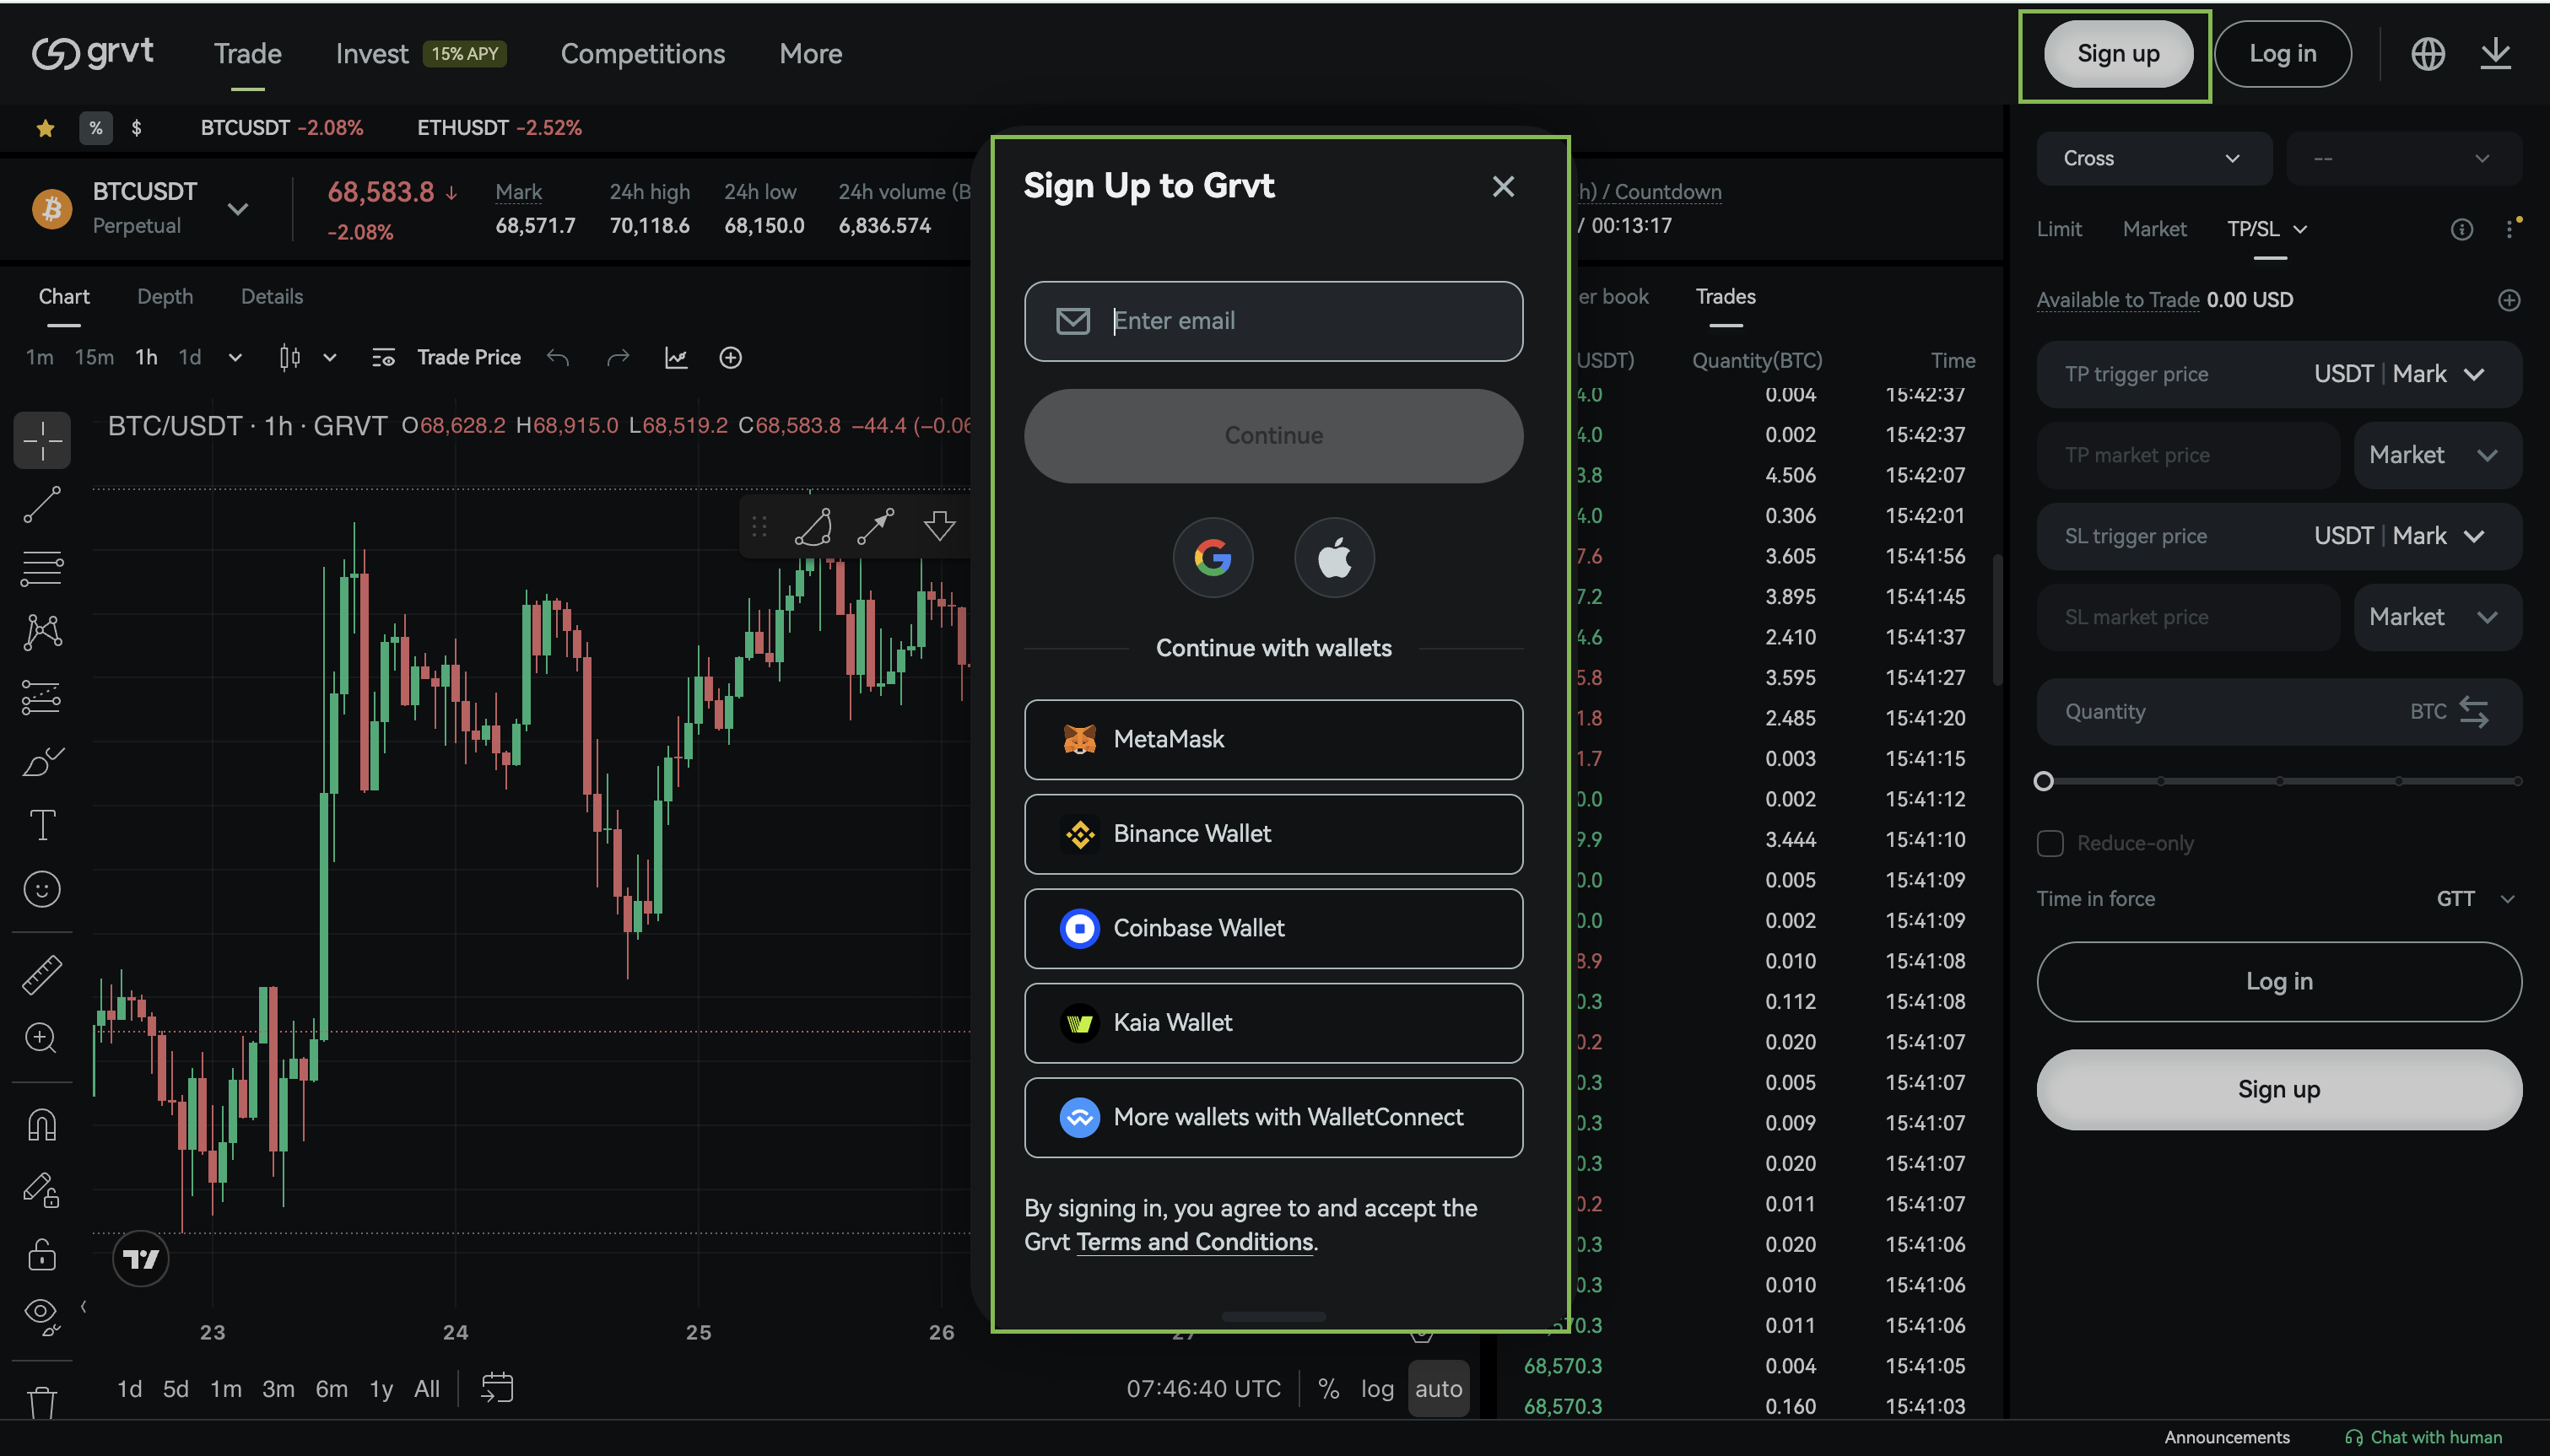Swap quantity unit with the arrows icon
Screen dimensions: 2550x1456
coord(2473,712)
